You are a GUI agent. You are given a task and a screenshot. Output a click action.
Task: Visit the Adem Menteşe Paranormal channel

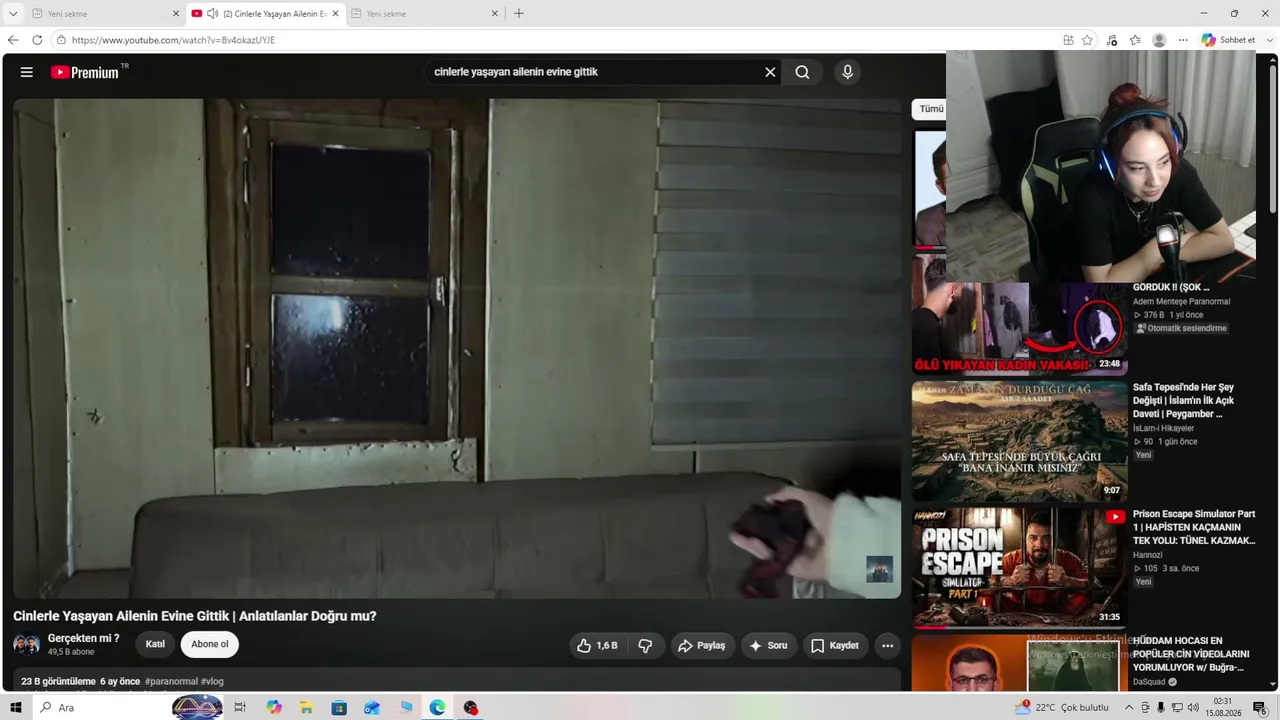click(1181, 301)
